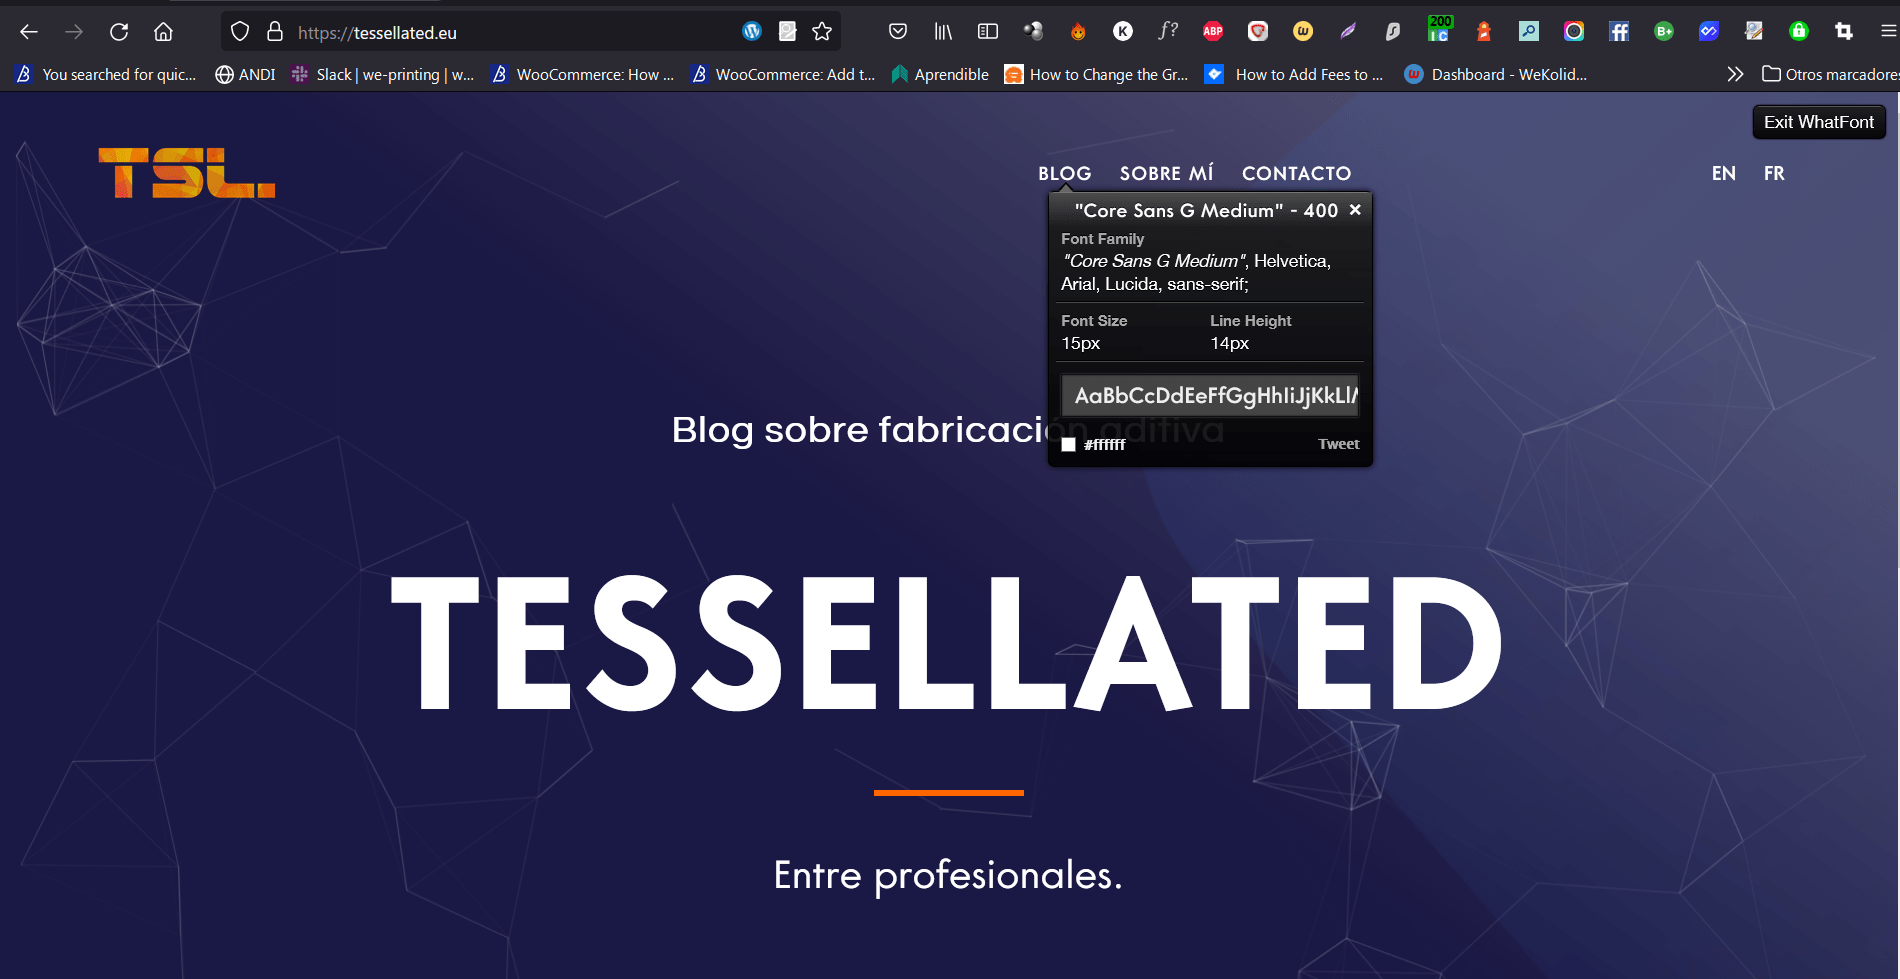Show the sidebars icon
The image size is (1900, 979).
[988, 32]
